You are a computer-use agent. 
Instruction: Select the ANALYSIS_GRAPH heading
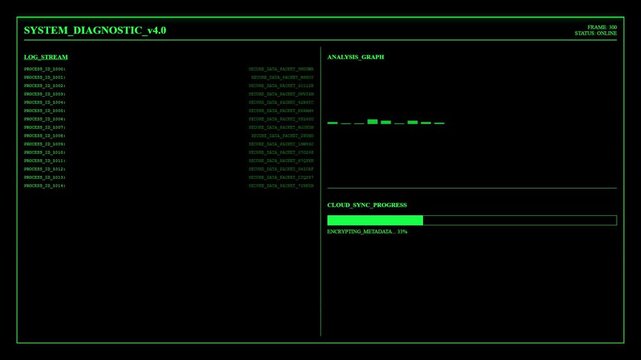[356, 57]
